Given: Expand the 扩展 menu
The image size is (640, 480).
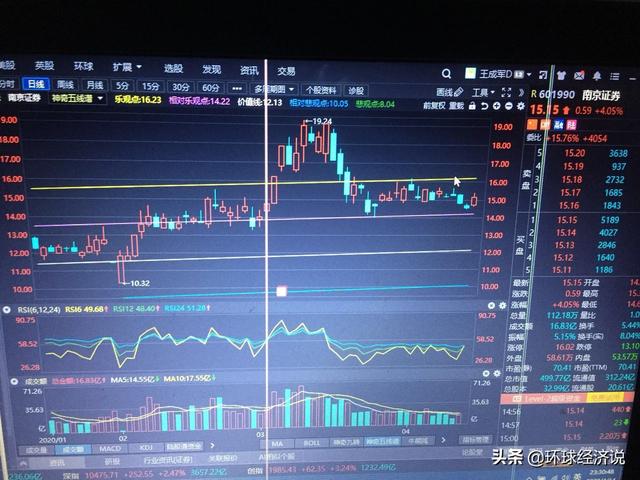Looking at the screenshot, I should click(x=127, y=67).
